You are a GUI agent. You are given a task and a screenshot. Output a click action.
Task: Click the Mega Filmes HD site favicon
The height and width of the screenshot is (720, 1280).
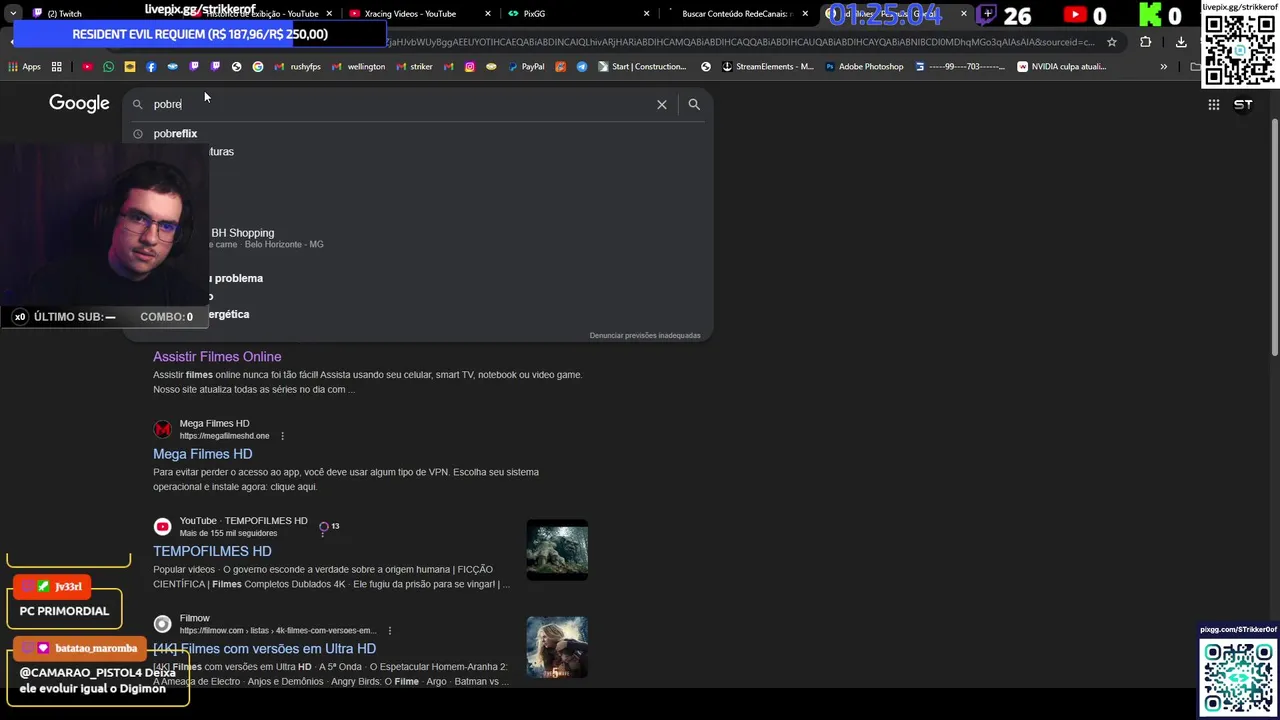pos(162,429)
